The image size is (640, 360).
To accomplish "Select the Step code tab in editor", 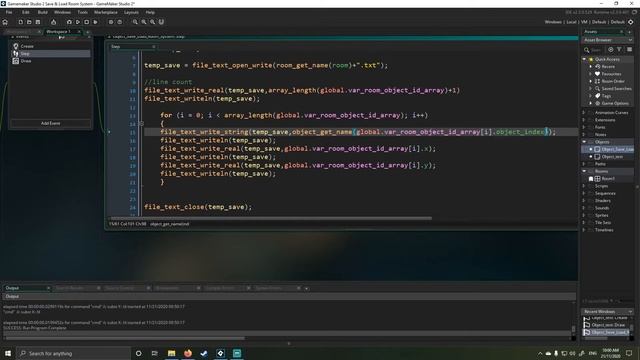I will 133,47.
